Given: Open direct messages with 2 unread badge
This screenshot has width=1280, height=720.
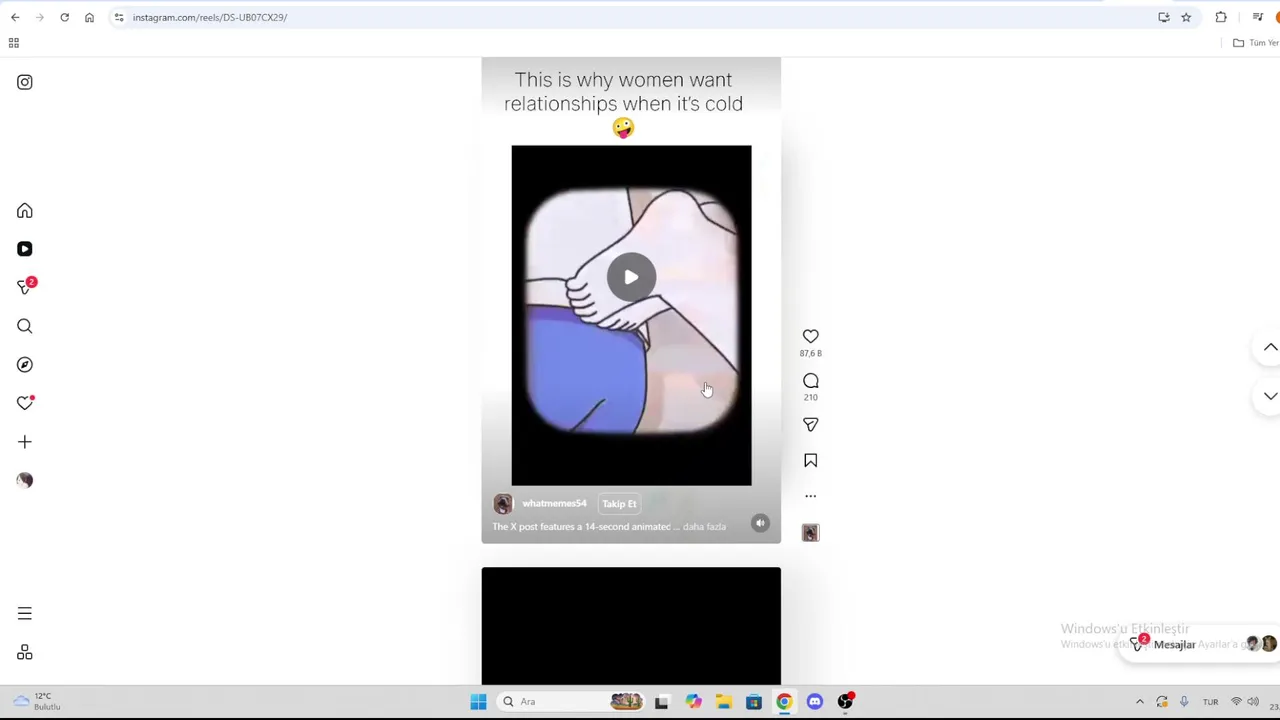Looking at the screenshot, I should 25,287.
